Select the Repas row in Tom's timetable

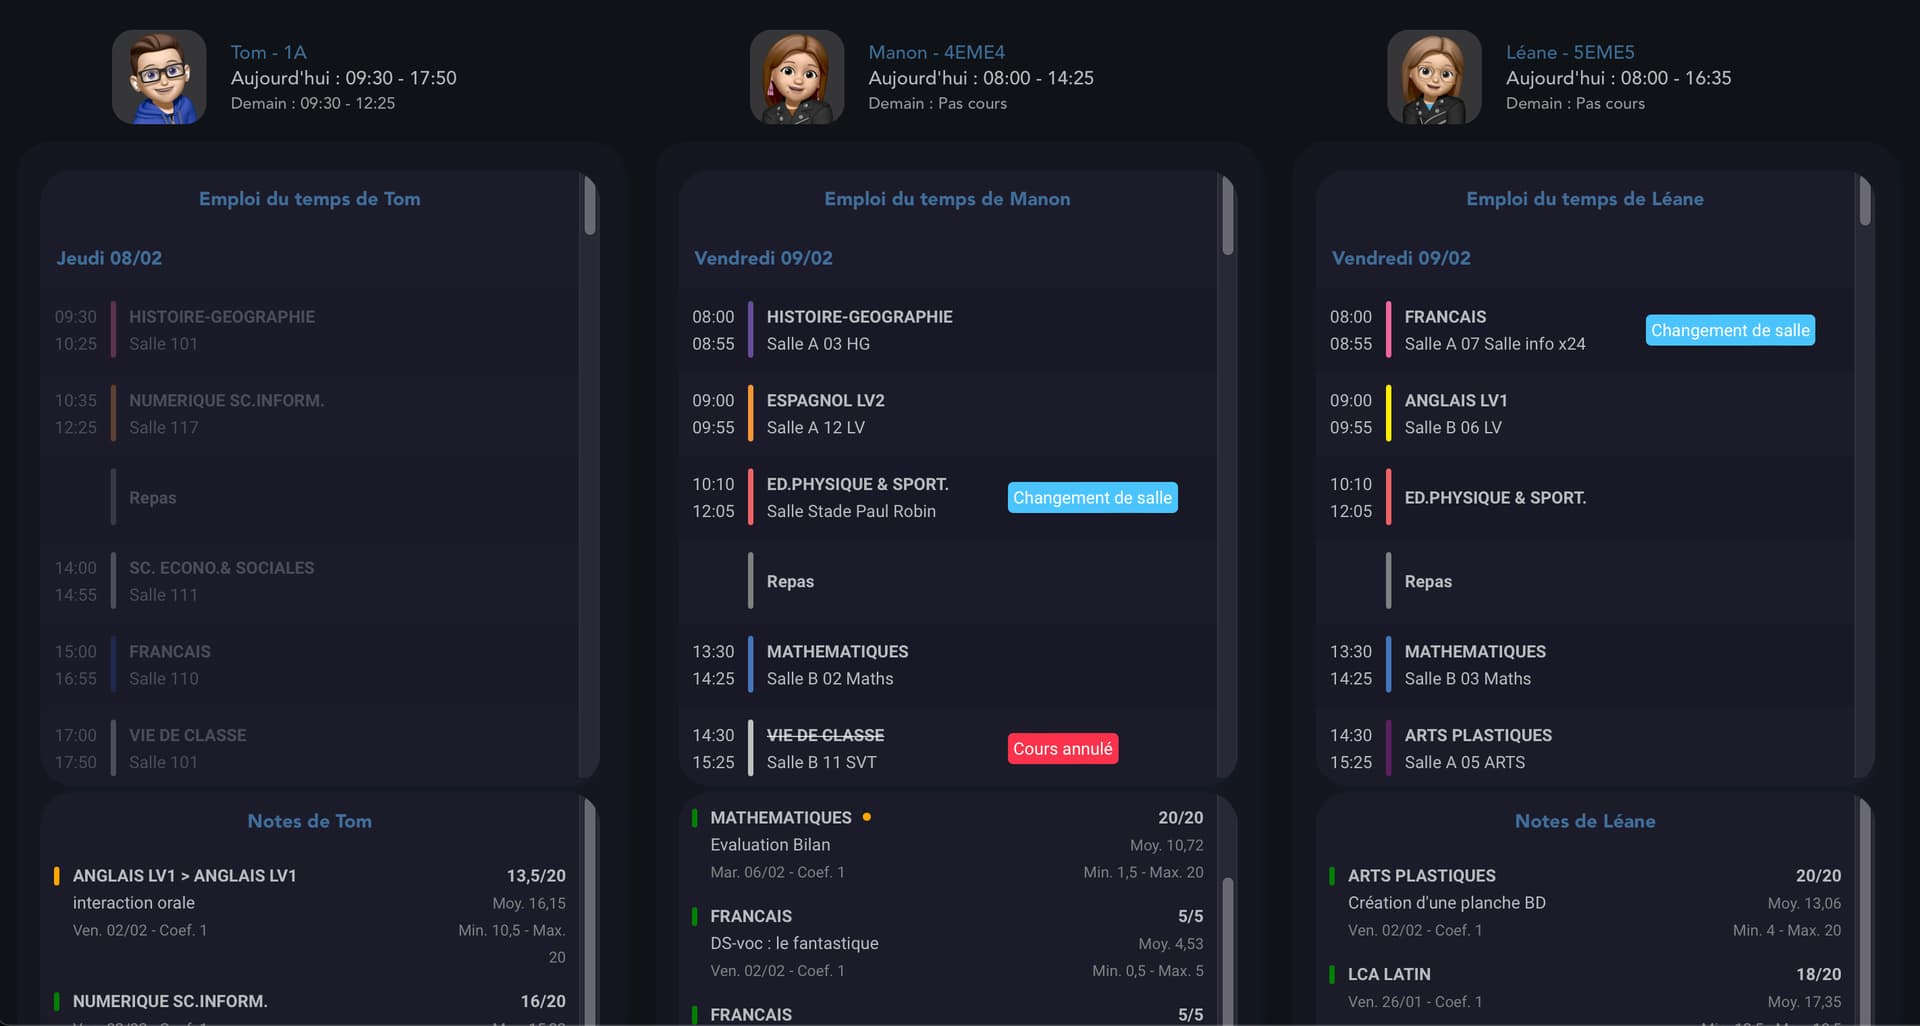pyautogui.click(x=309, y=498)
